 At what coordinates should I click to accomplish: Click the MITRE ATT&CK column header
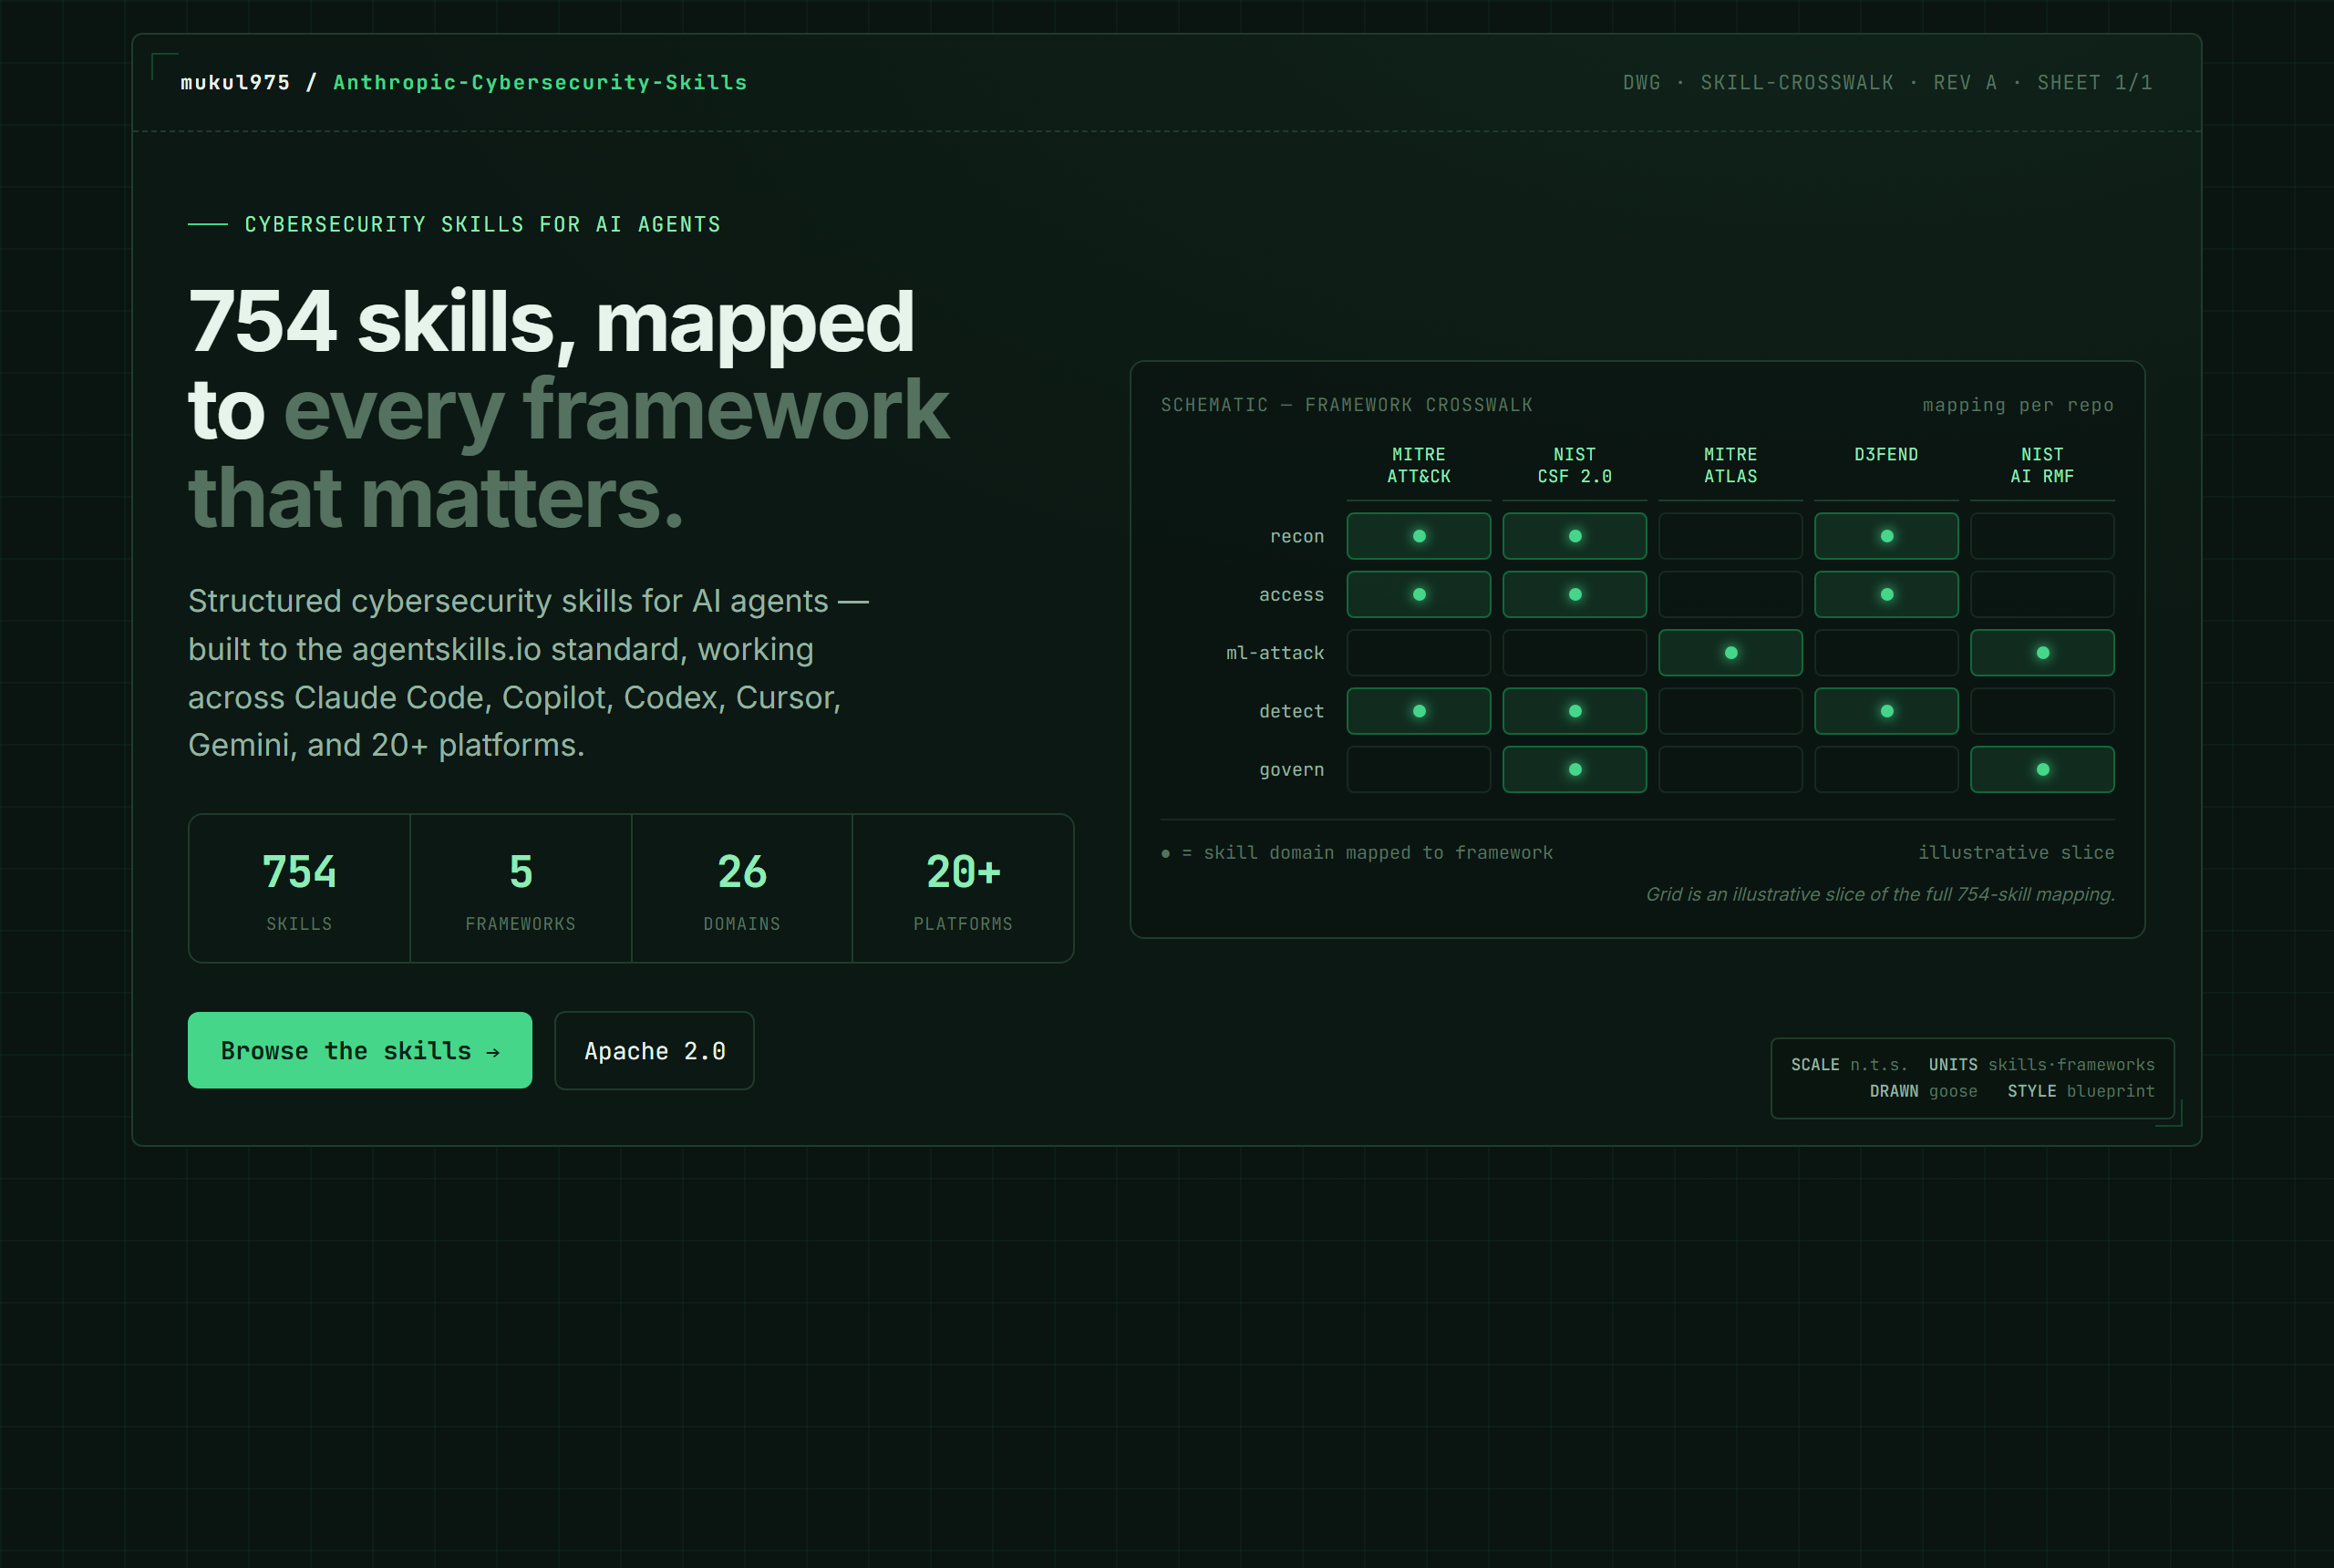(1418, 465)
